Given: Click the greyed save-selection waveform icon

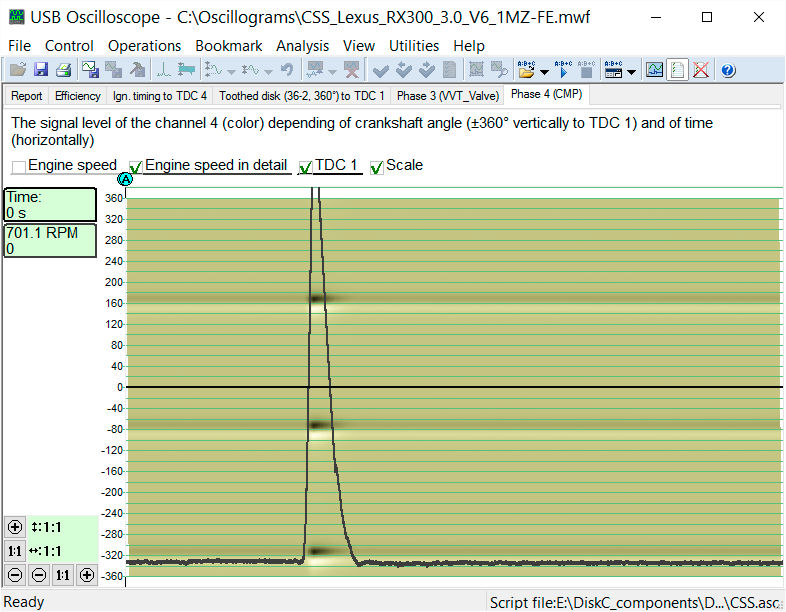Looking at the screenshot, I should point(113,70).
